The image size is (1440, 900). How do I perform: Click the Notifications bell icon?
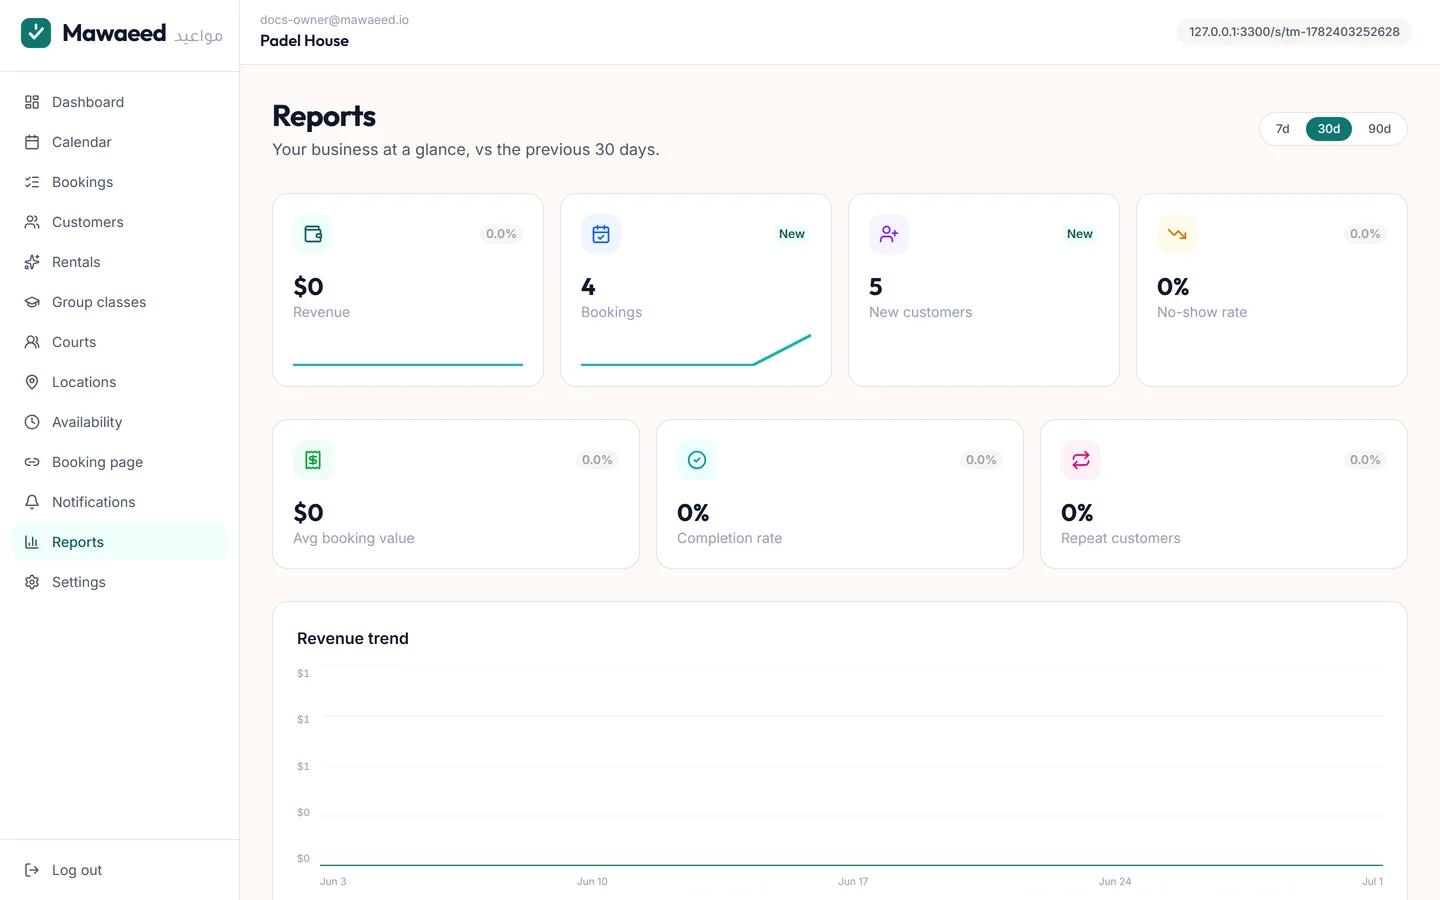coord(32,502)
